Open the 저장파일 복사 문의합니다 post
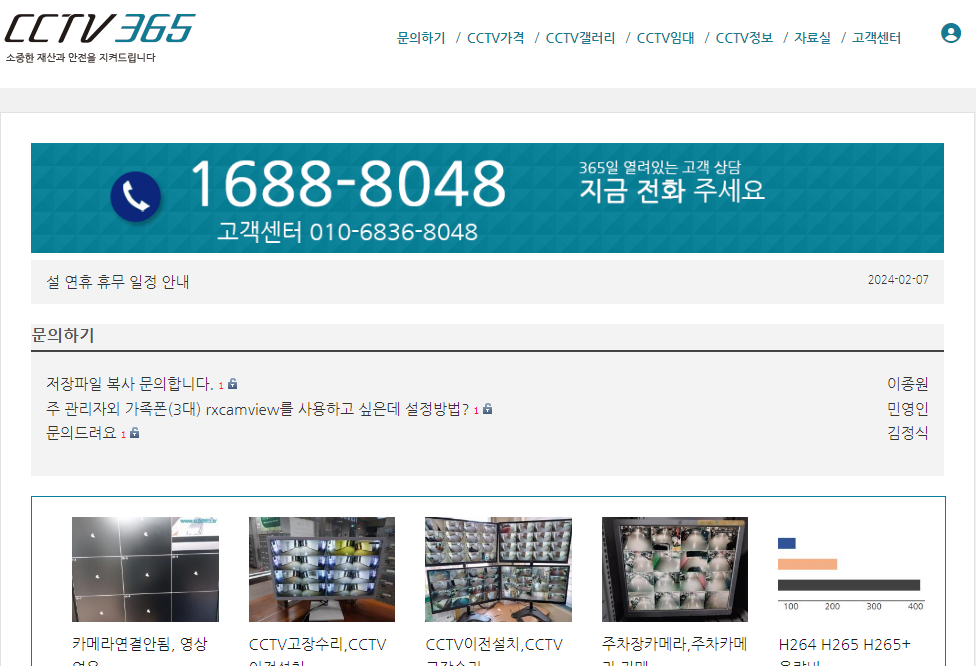976x666 pixels. point(129,384)
